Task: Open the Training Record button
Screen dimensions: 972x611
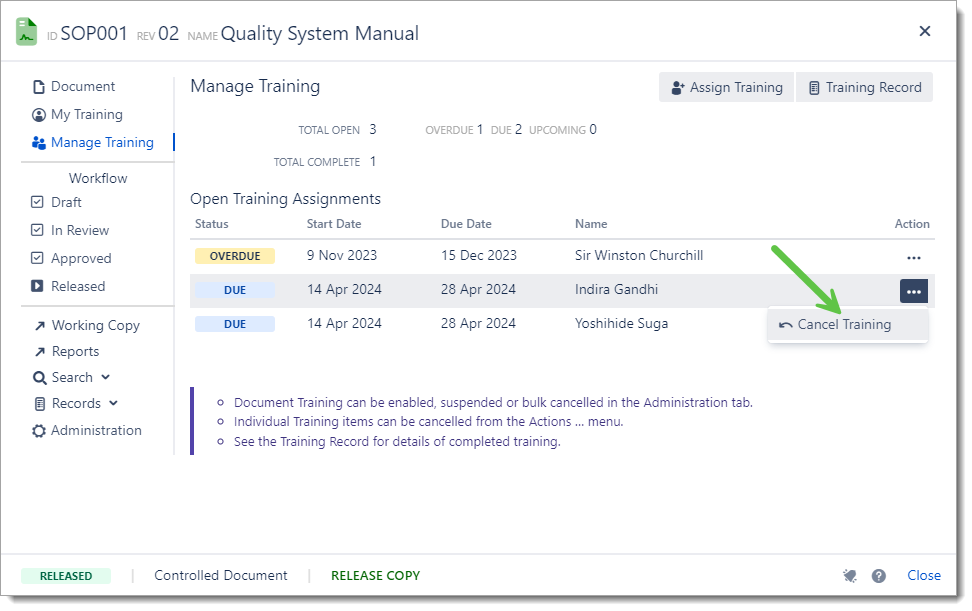Action: 864,88
